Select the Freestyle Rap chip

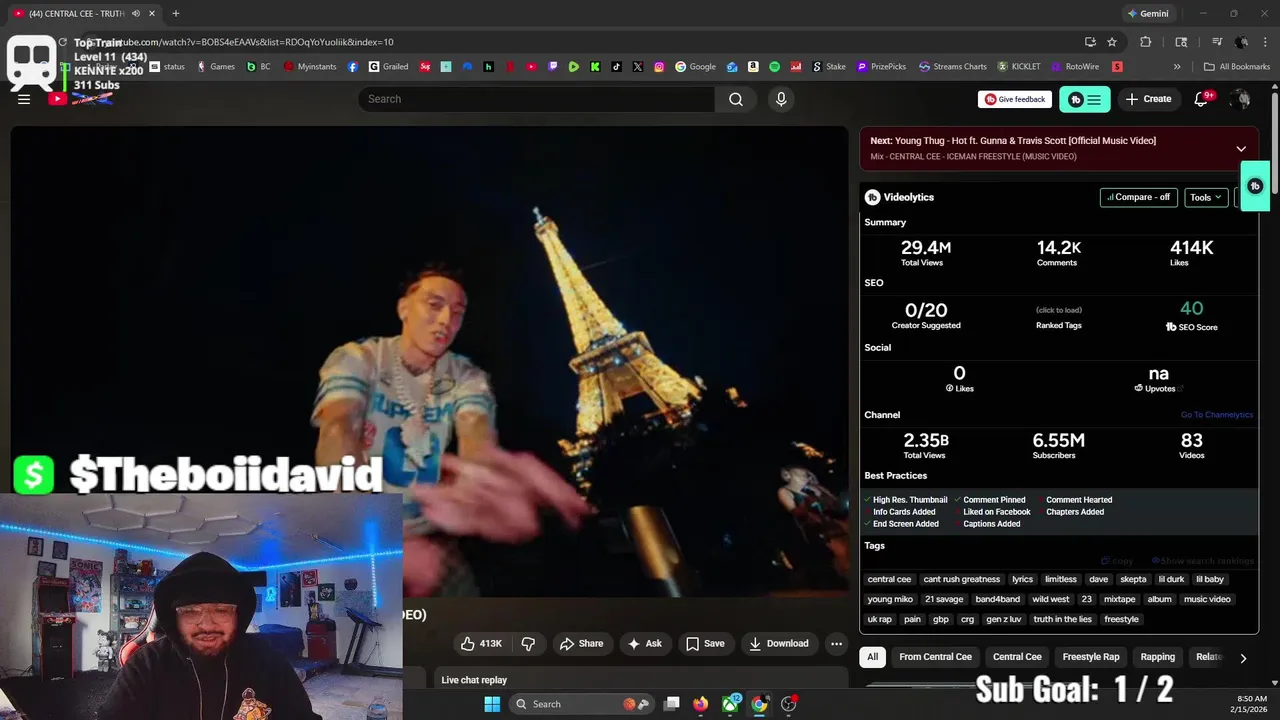1090,657
